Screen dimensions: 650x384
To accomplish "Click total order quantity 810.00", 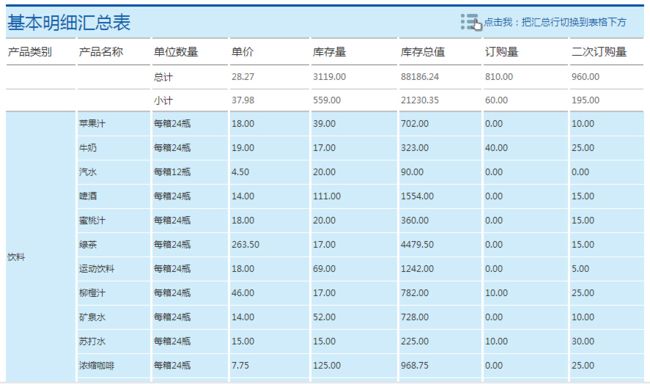I will click(499, 77).
